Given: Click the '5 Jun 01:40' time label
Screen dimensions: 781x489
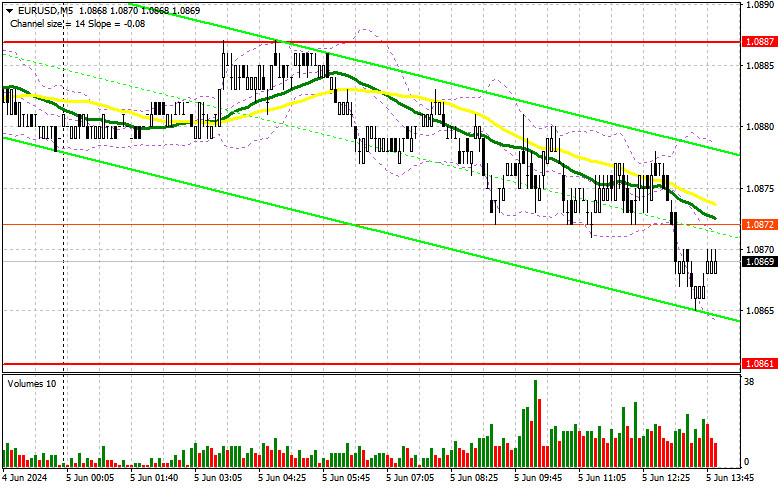Looking at the screenshot, I should (x=153, y=478).
